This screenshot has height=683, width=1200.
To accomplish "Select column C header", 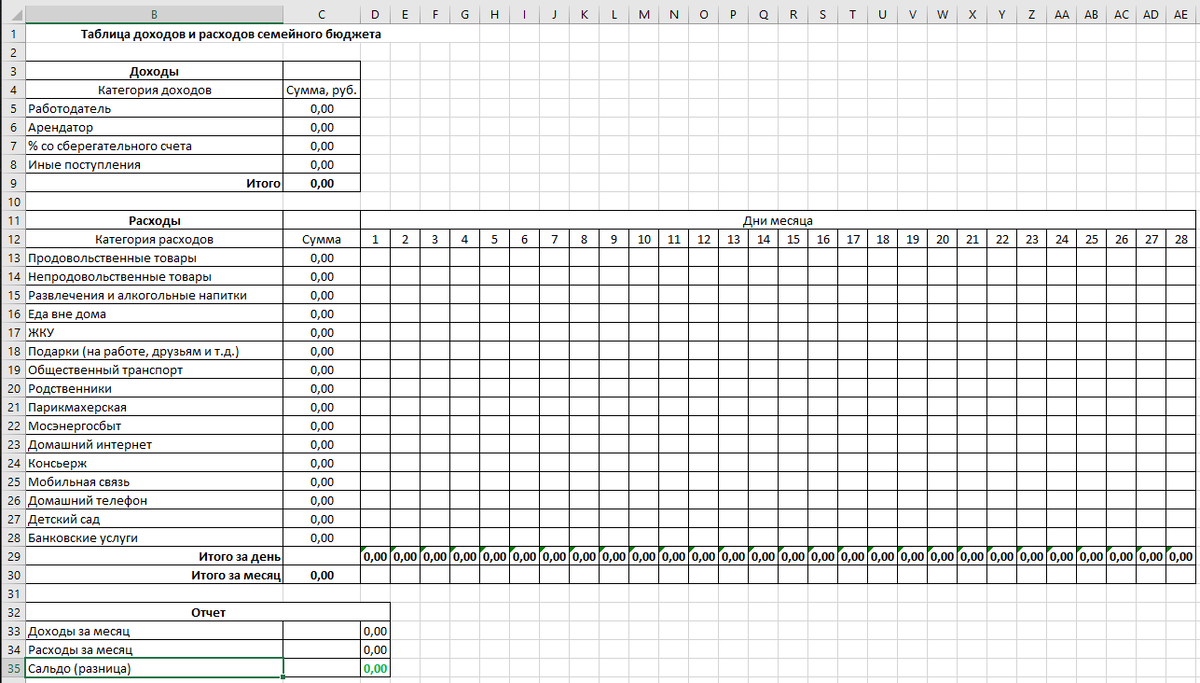I will pyautogui.click(x=322, y=14).
